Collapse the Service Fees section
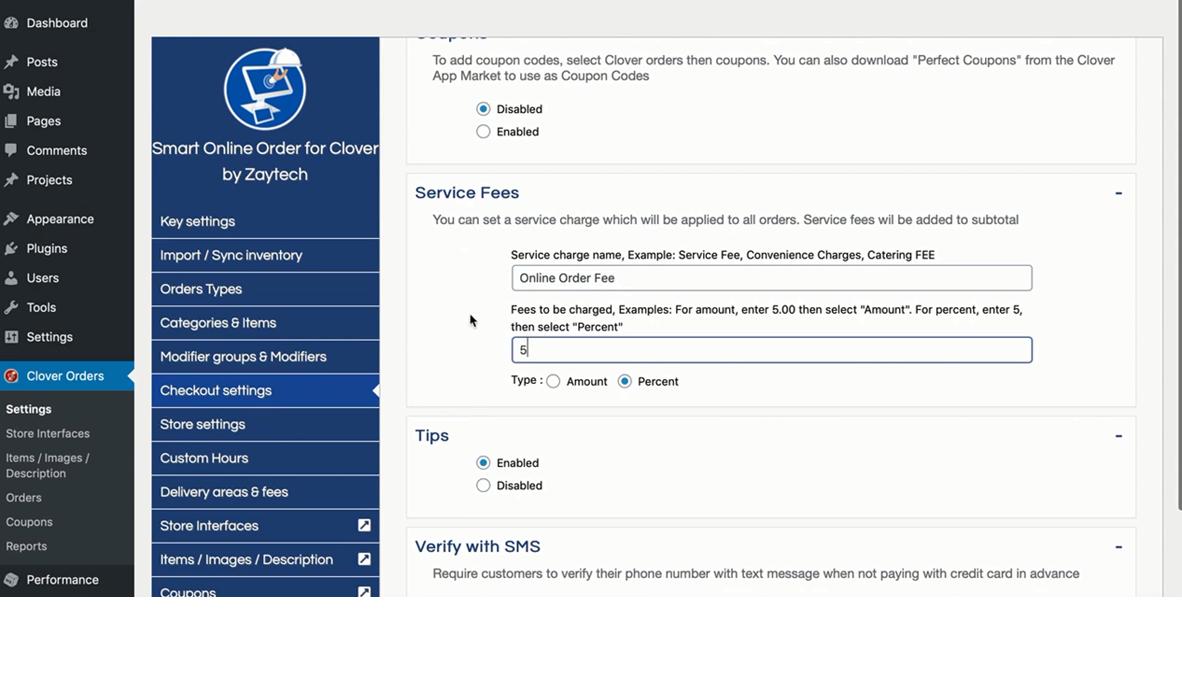This screenshot has width=1182, height=688. tap(1118, 192)
